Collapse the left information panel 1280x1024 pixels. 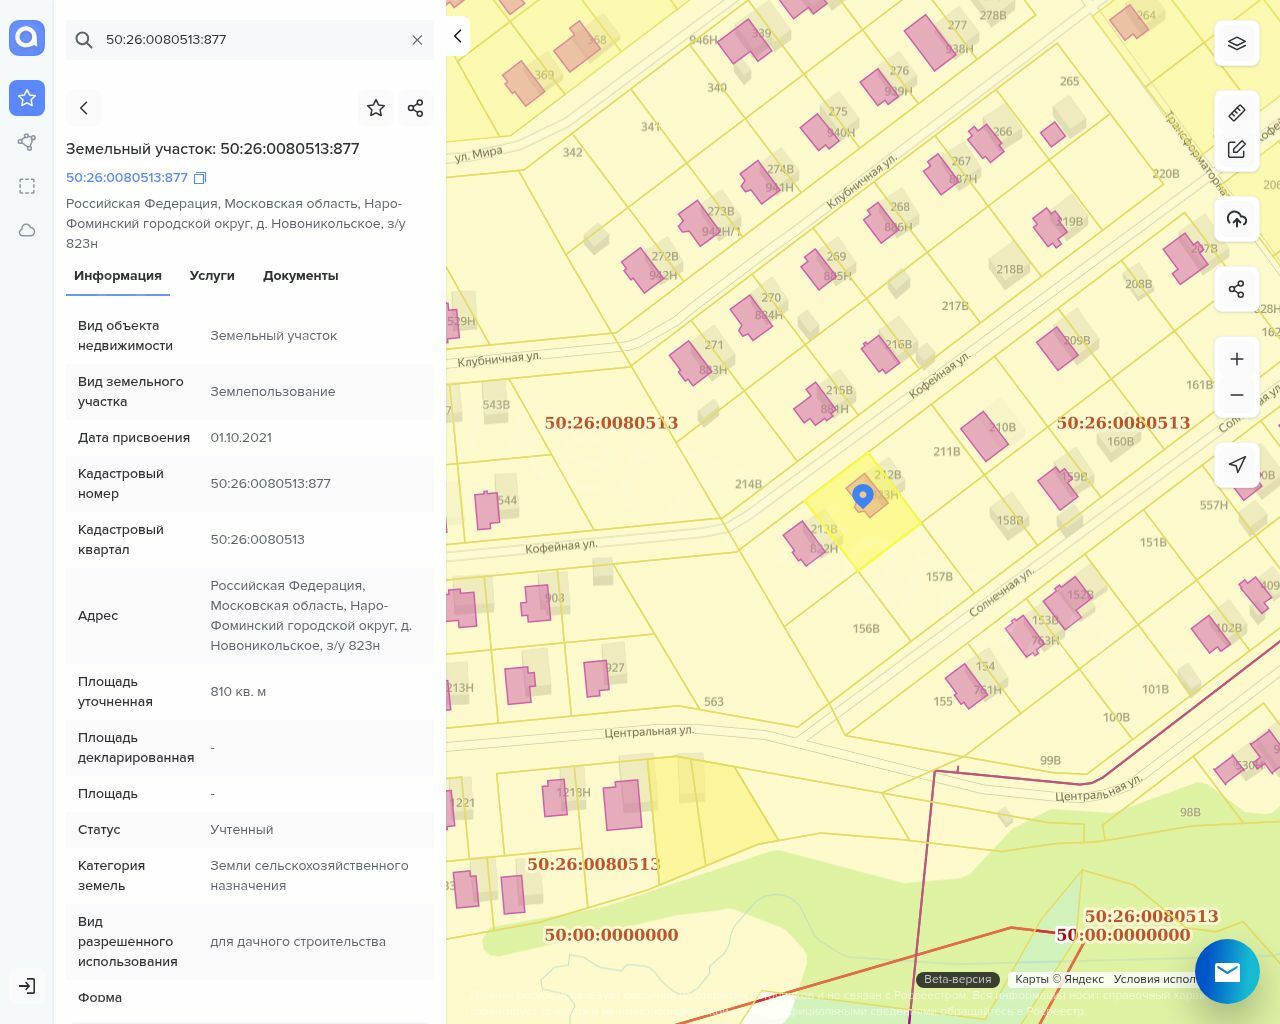pyautogui.click(x=457, y=37)
